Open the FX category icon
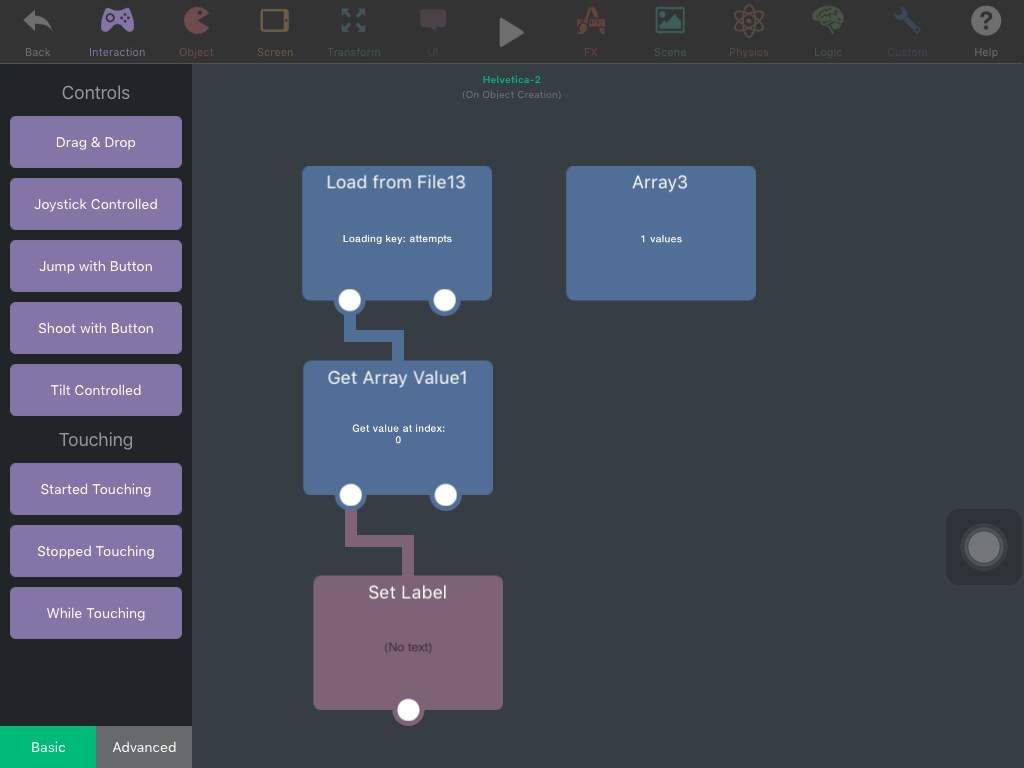Viewport: 1024px width, 768px height. coord(591,22)
